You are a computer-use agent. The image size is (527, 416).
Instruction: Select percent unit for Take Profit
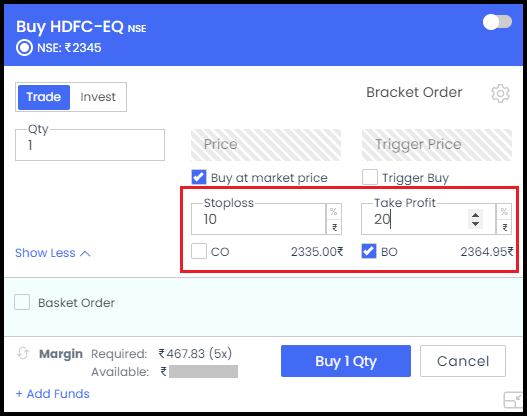pos(503,211)
